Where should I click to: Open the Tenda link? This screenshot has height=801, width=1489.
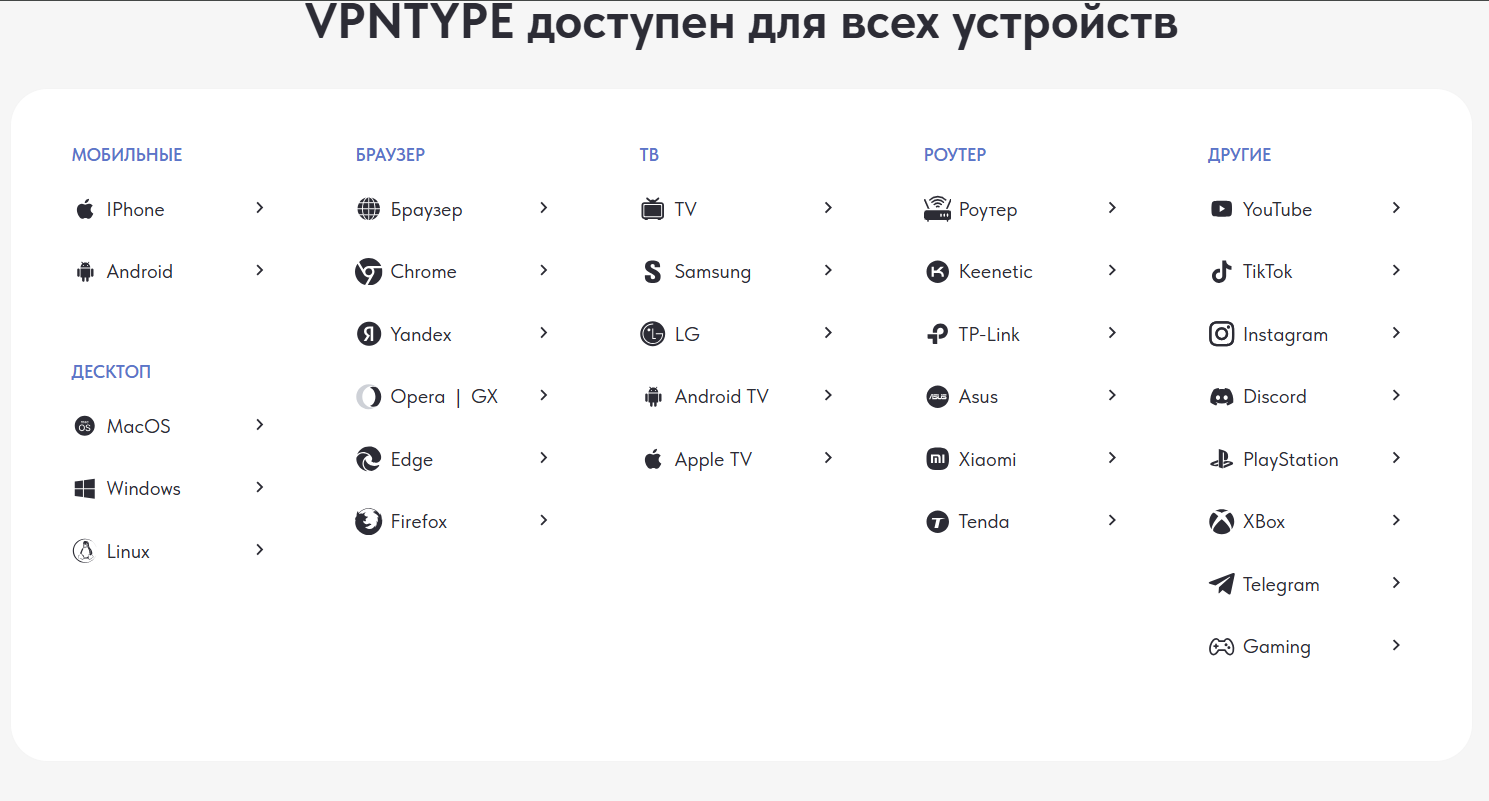tap(984, 522)
